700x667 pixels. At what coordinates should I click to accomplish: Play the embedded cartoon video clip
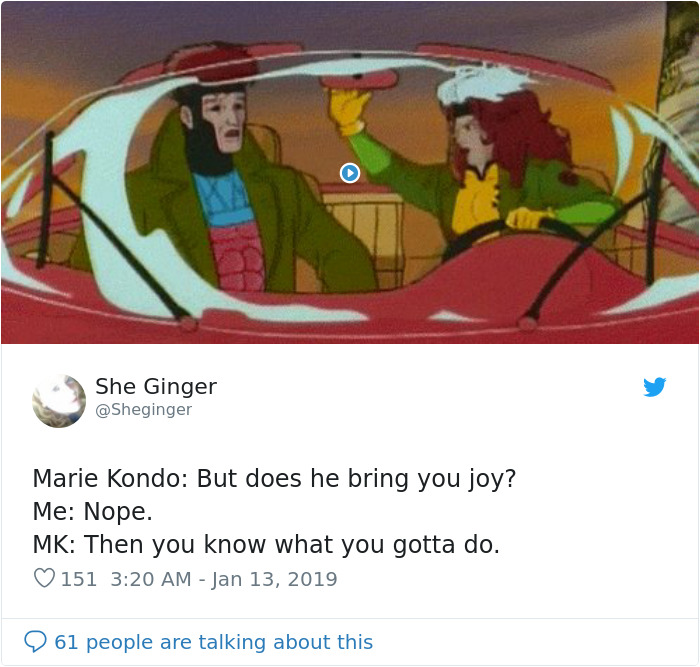click(350, 173)
